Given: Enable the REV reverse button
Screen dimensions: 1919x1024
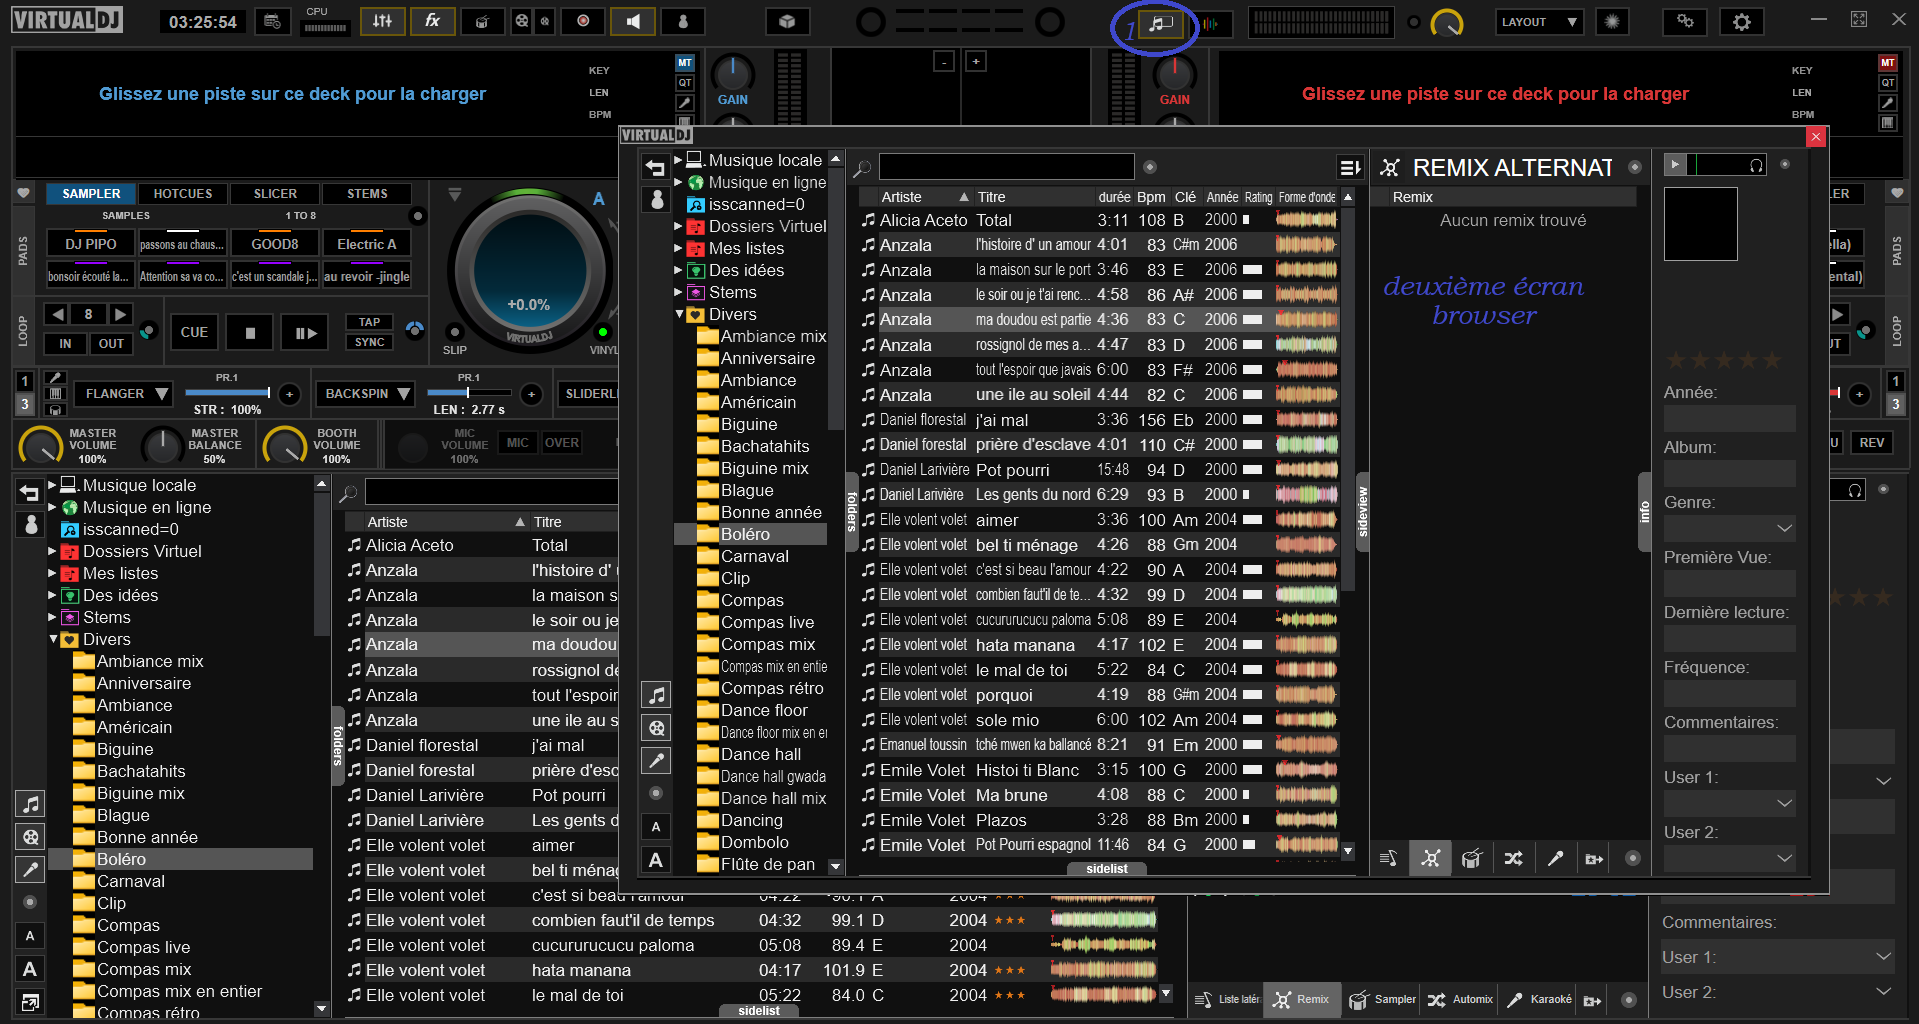Looking at the screenshot, I should click(x=1871, y=443).
